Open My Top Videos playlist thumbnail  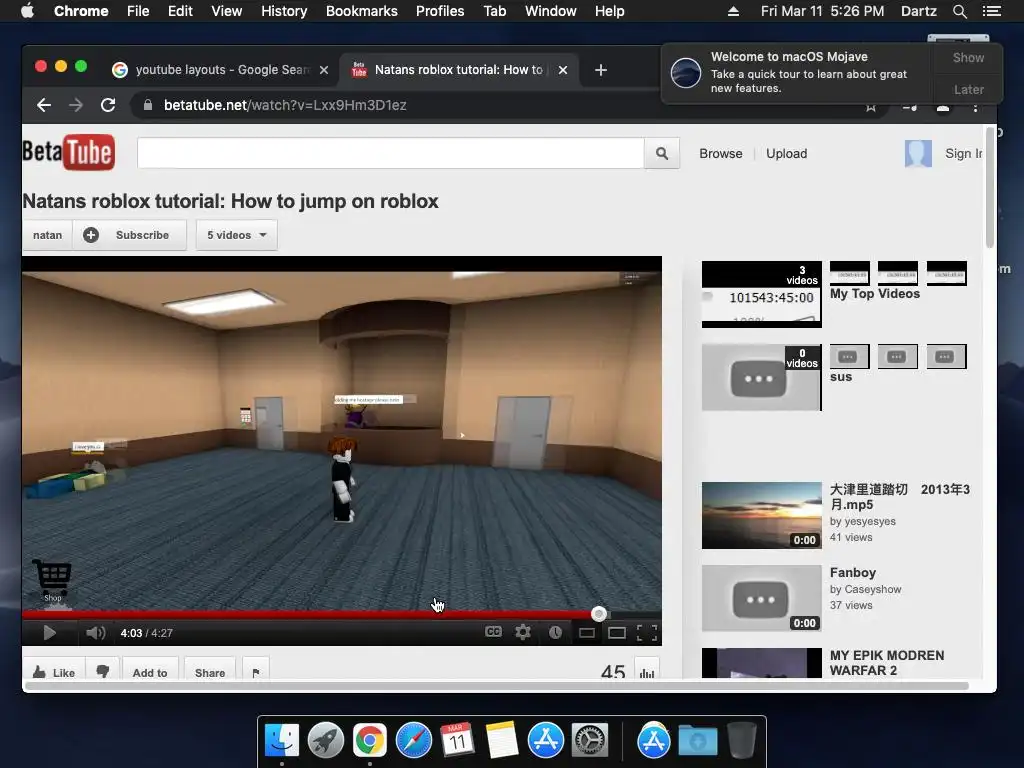pos(761,294)
